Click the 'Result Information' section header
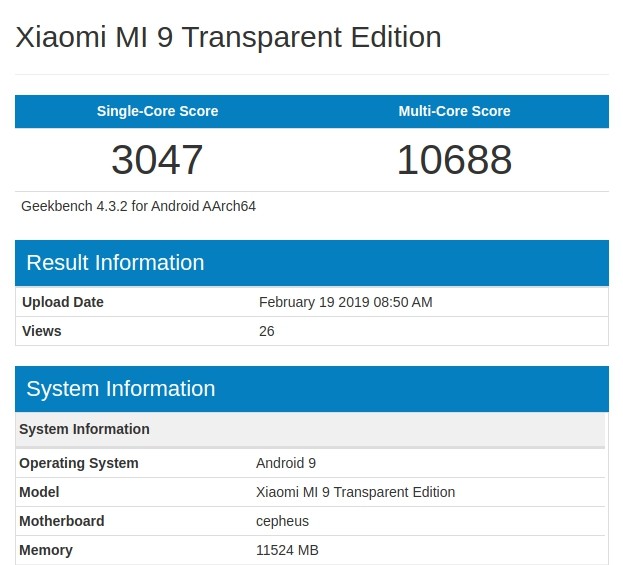The height and width of the screenshot is (565, 623). [x=312, y=263]
